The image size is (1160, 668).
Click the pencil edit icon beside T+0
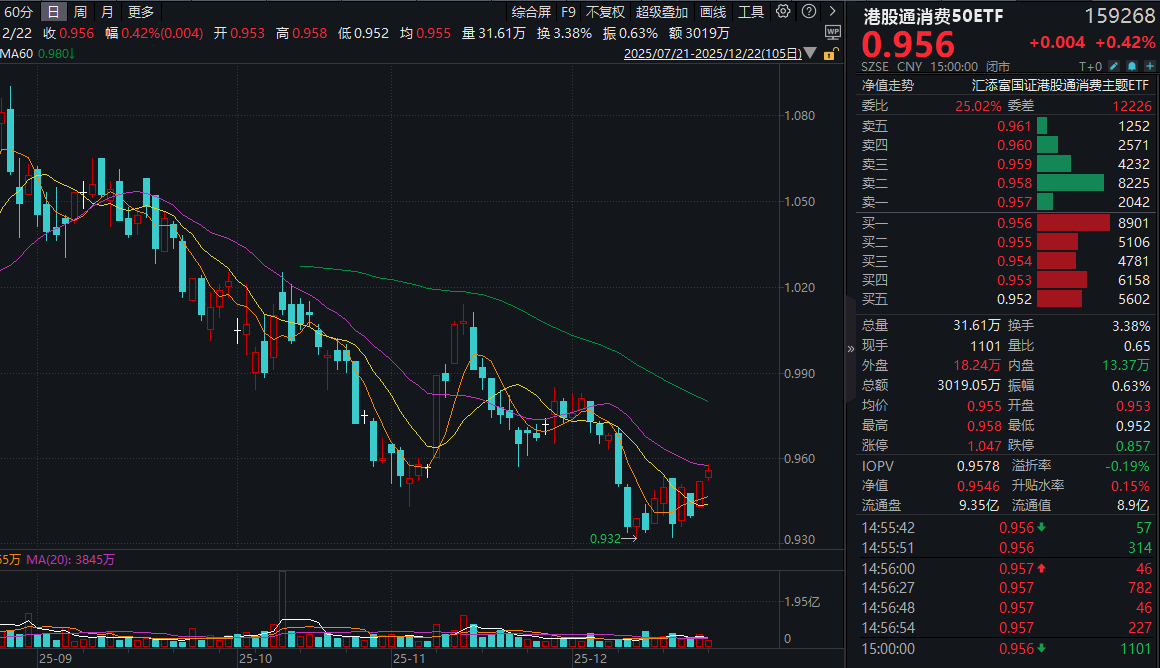[1114, 66]
